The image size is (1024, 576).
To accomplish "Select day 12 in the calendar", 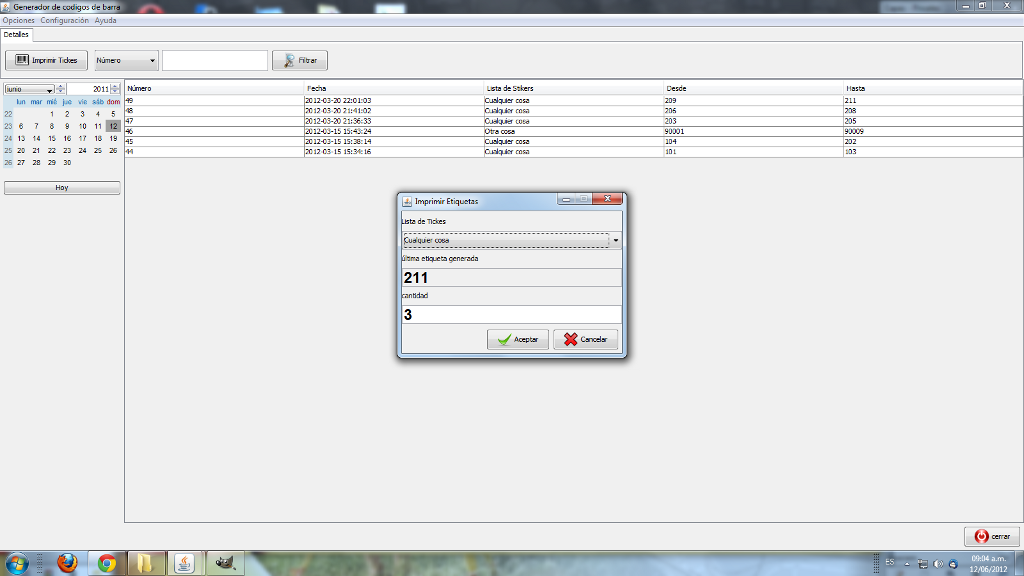I will 113,126.
